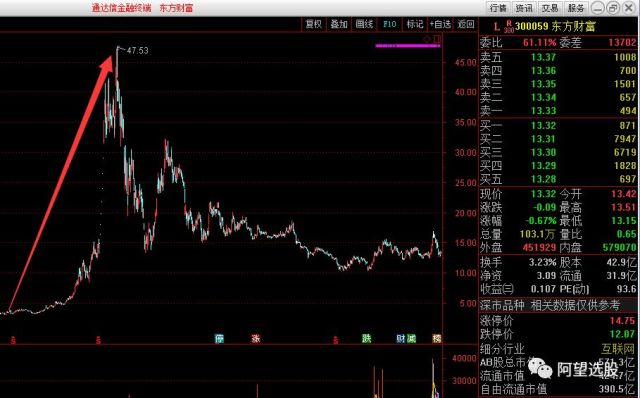
Task: Click the 停 event marker on timeline
Action: pyautogui.click(x=220, y=338)
